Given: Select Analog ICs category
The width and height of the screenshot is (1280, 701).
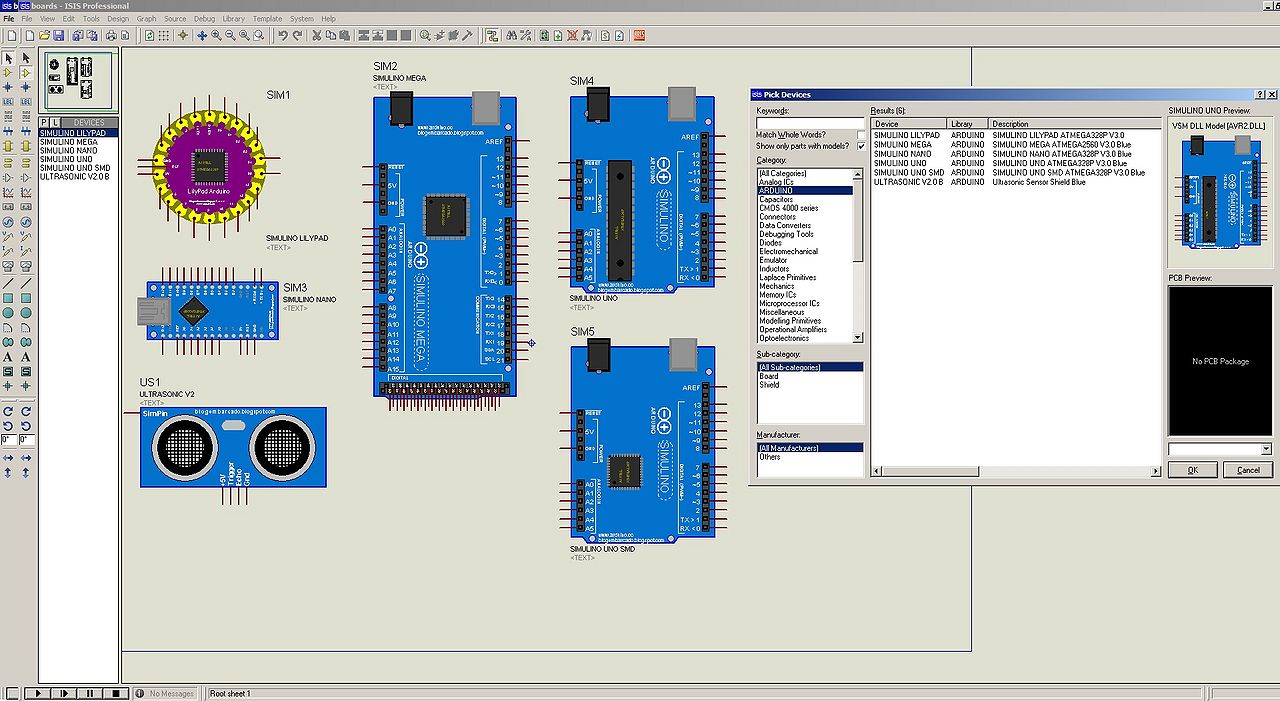Looking at the screenshot, I should click(x=777, y=182).
